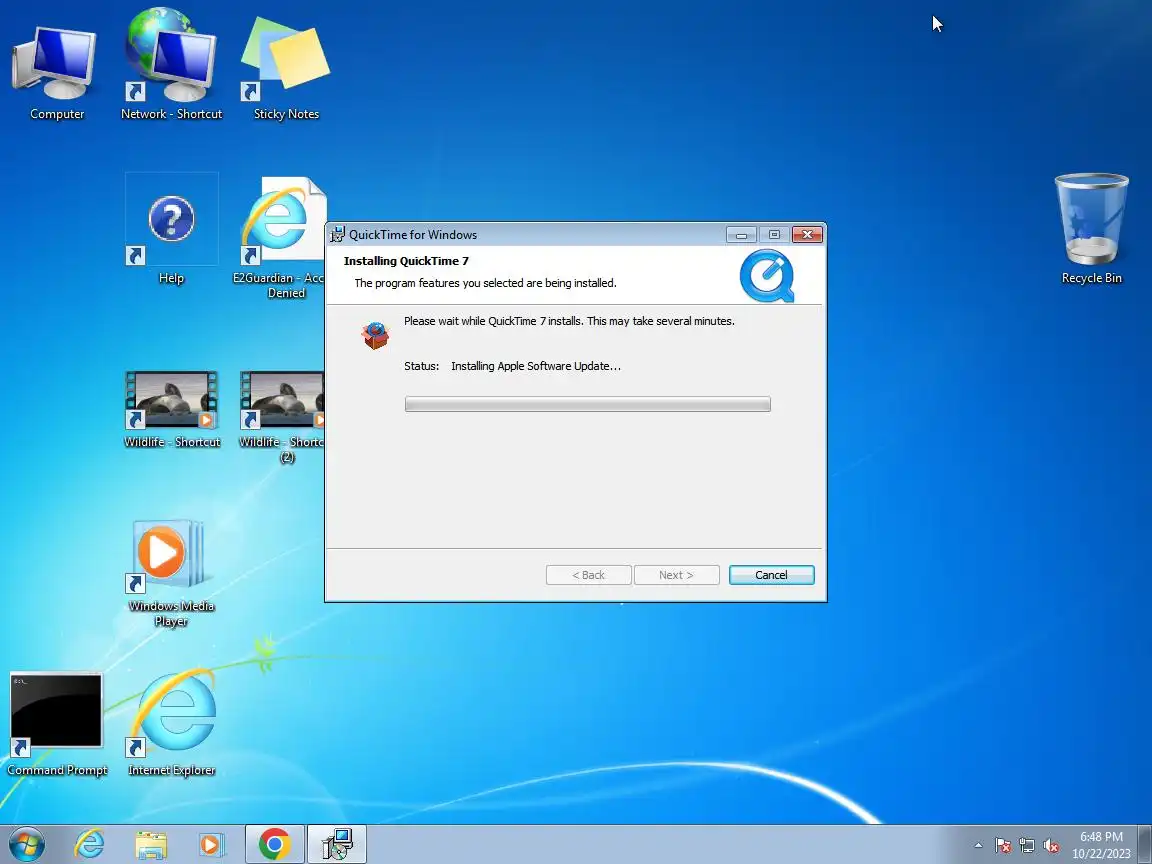Screen dimensions: 1152x864
Task: Open the Command Prompt desktop shortcut
Action: [x=57, y=724]
